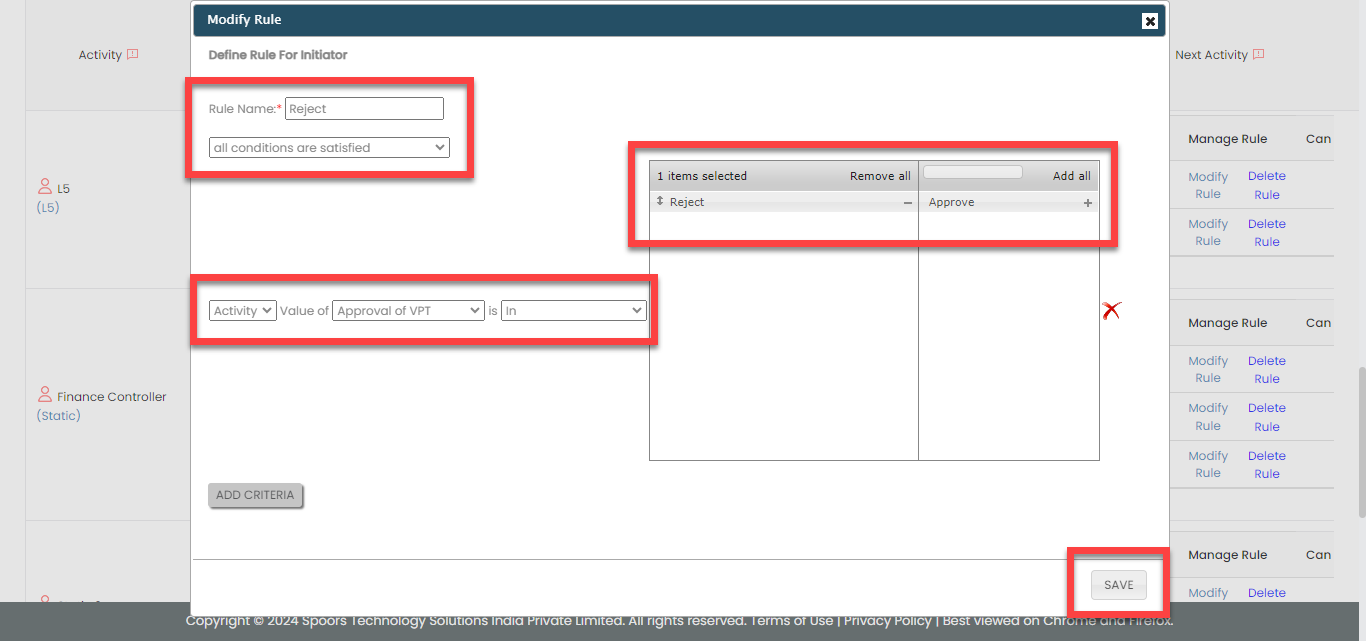Image resolution: width=1366 pixels, height=641 pixels.
Task: Open the 'all conditions are satisfied' dropdown
Action: (x=329, y=148)
